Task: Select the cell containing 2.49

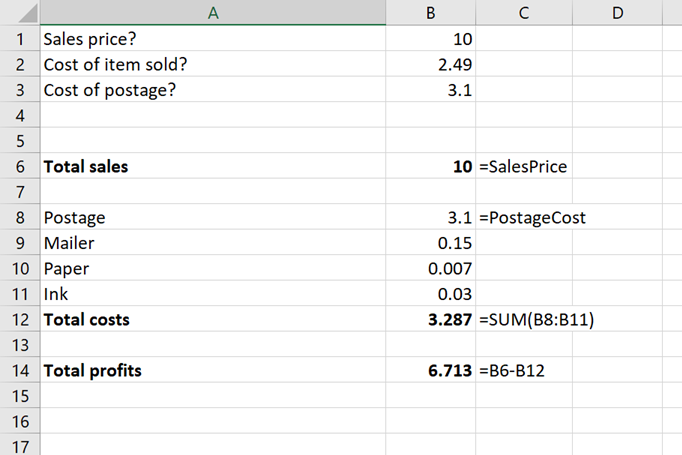Action: [431, 64]
